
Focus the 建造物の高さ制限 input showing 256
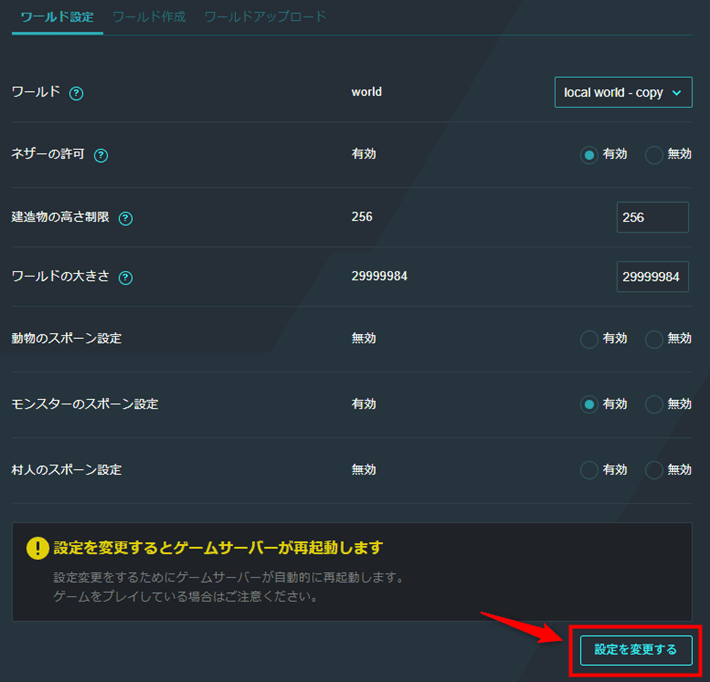(x=652, y=217)
